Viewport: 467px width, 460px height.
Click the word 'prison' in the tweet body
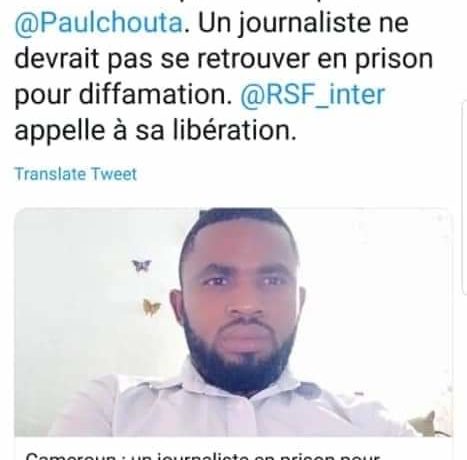coord(394,59)
